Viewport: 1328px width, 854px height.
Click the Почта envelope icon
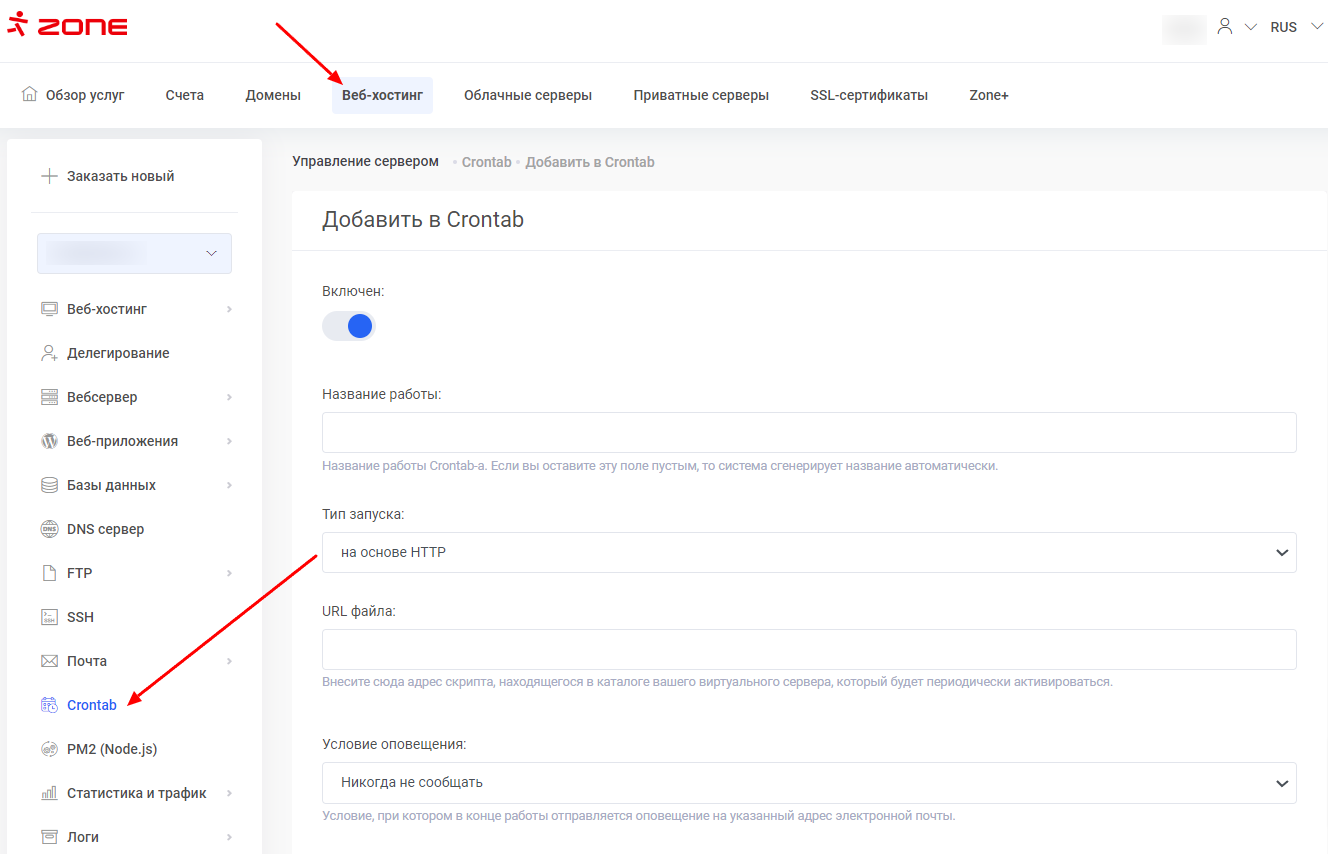pyautogui.click(x=49, y=661)
